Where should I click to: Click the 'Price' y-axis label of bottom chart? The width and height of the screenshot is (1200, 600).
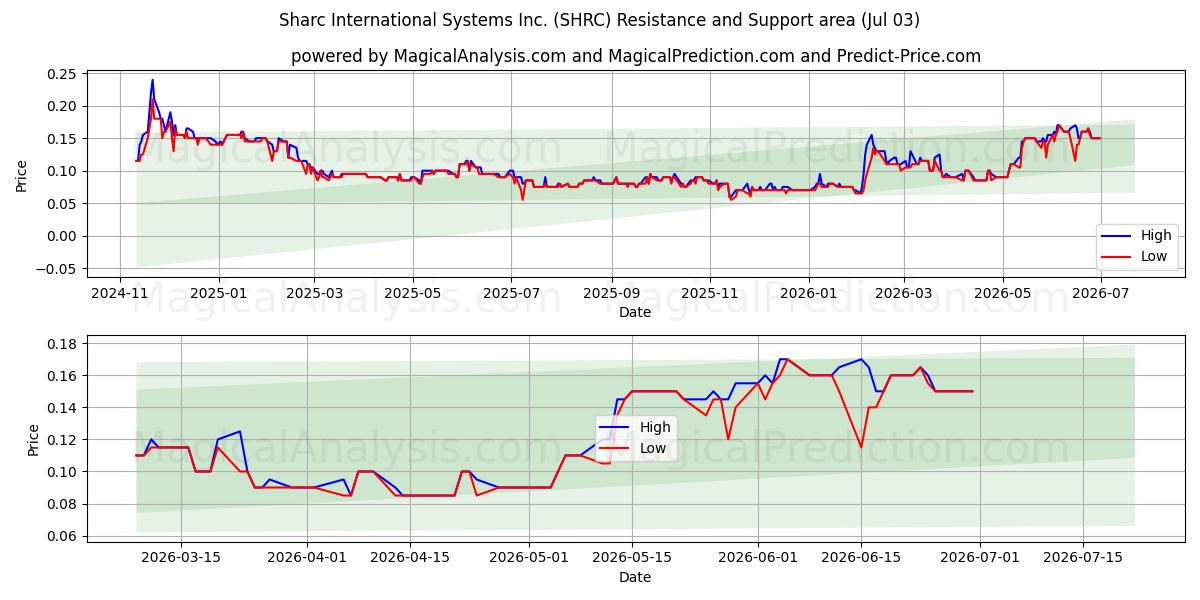click(34, 440)
